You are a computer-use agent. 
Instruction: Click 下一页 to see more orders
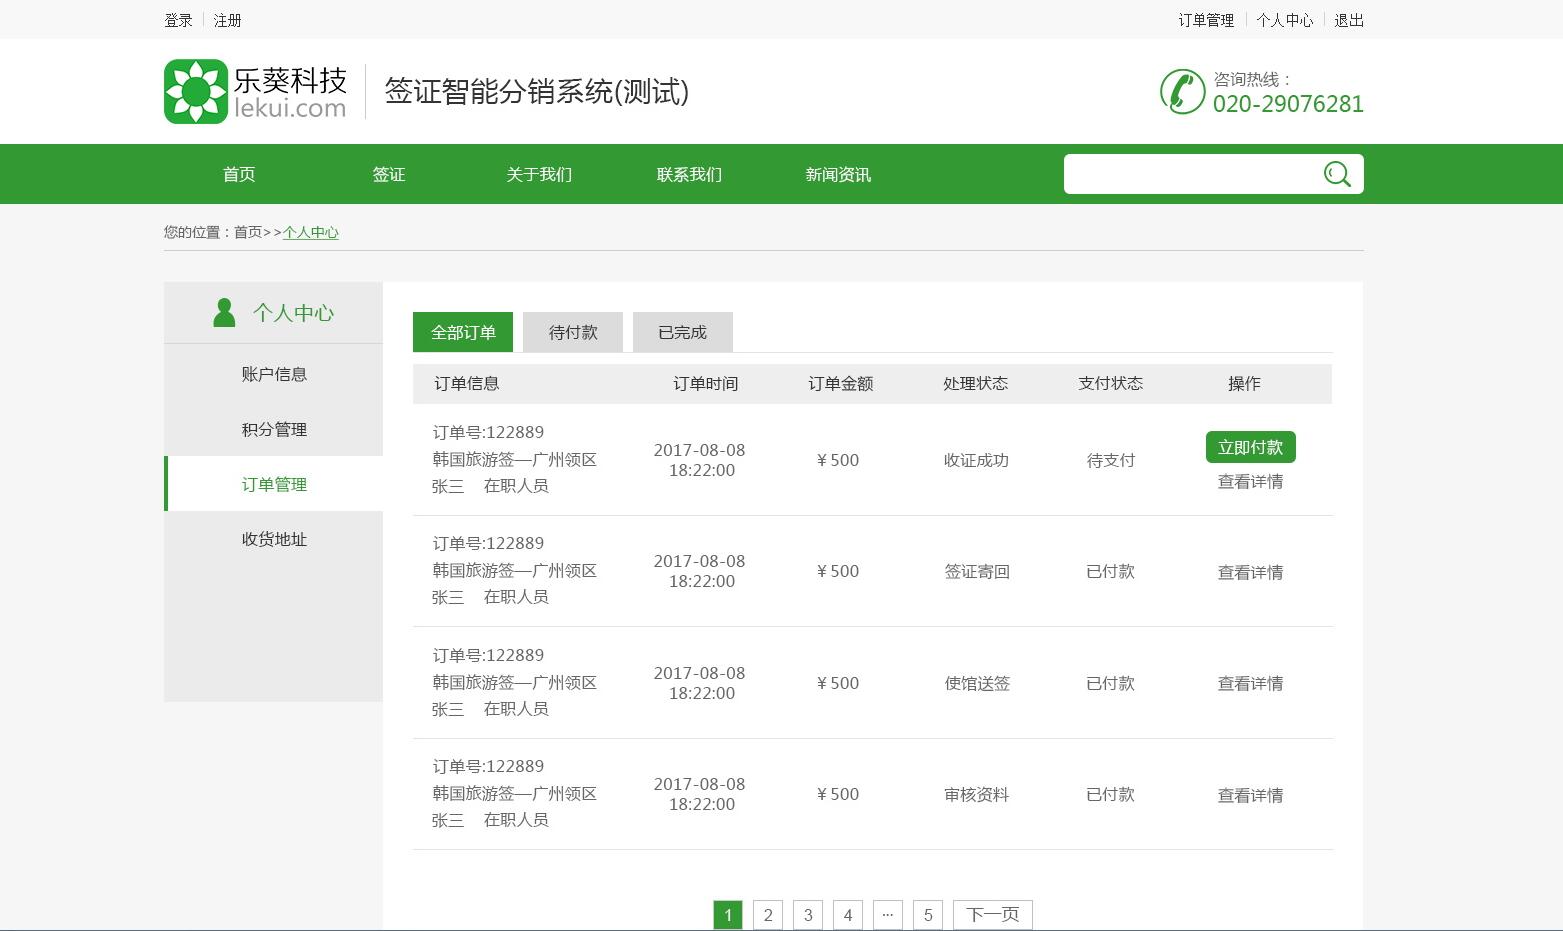point(991,913)
